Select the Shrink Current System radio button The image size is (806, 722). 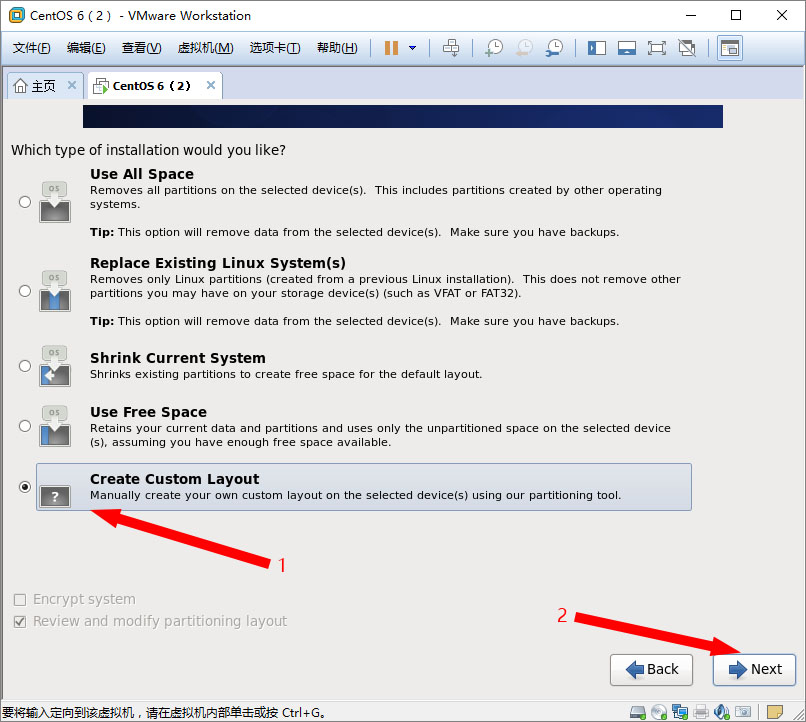[25, 366]
